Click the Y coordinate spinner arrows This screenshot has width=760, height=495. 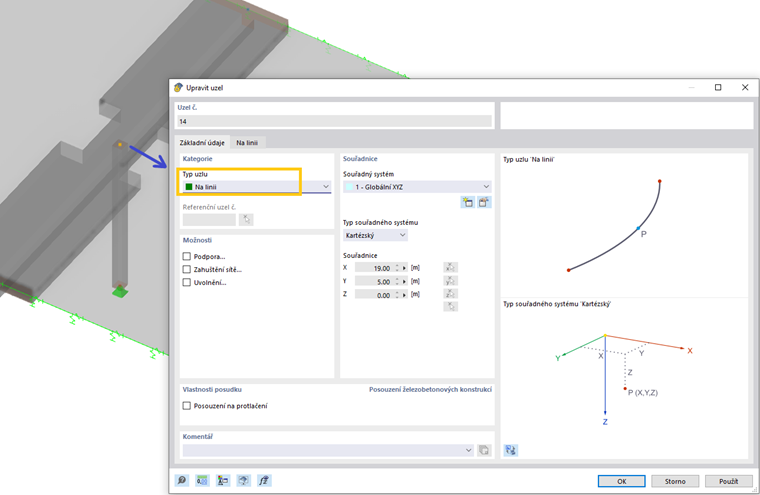pyautogui.click(x=397, y=281)
